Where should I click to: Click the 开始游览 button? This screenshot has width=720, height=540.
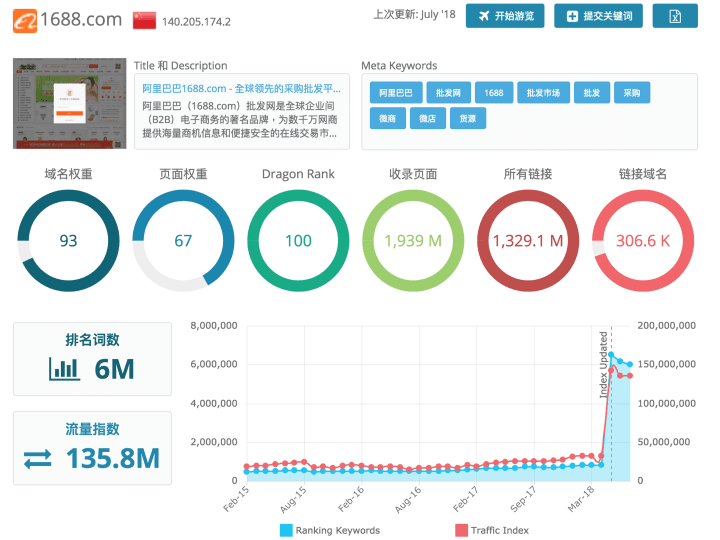tap(505, 16)
